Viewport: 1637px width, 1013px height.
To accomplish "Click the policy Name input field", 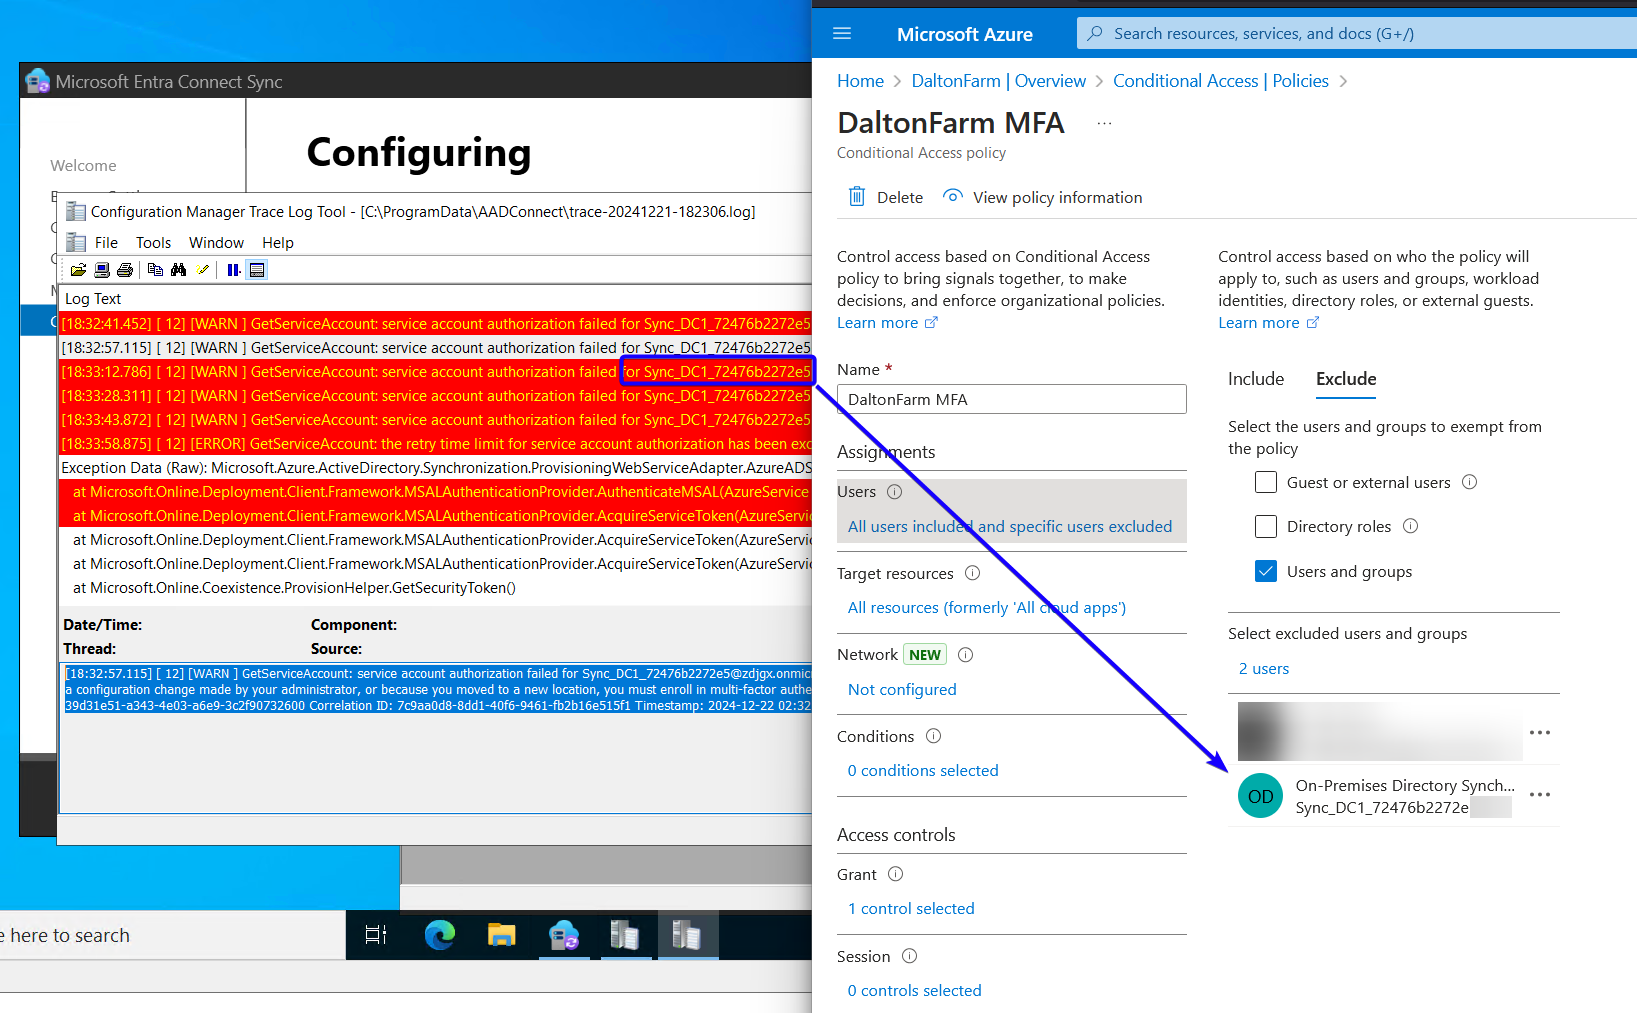I will 1011,399.
